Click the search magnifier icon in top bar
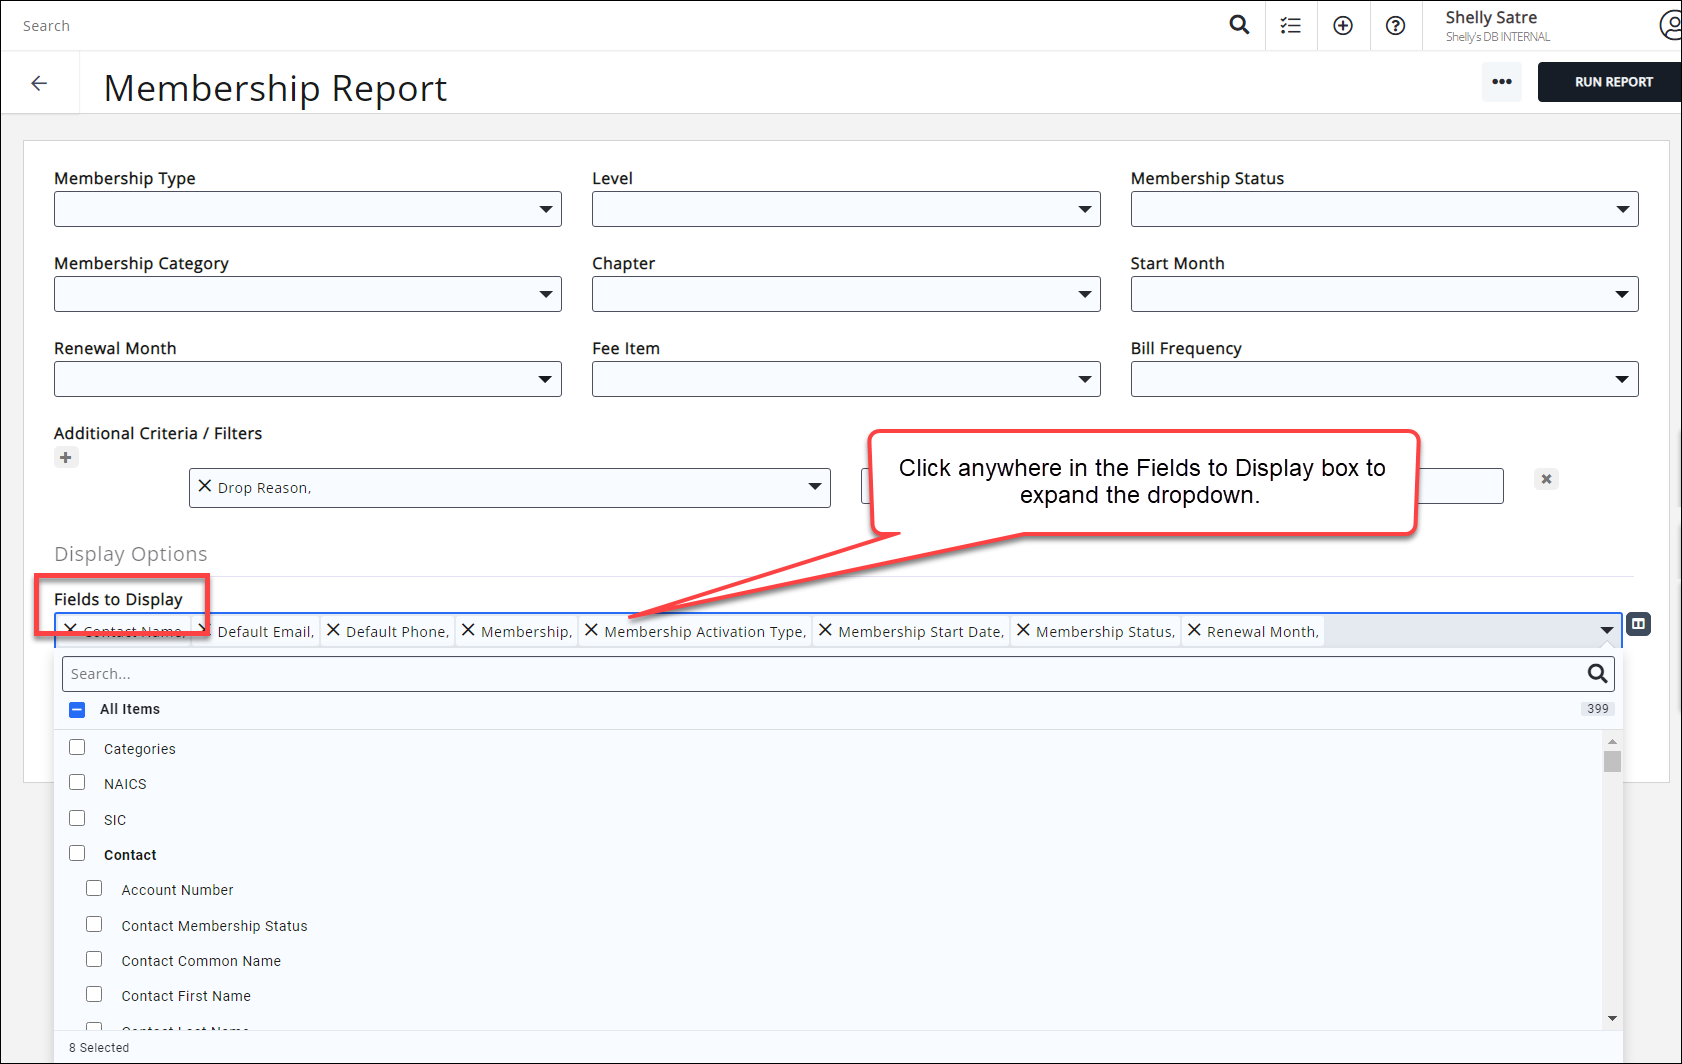Screen dimensions: 1682x1064 click(x=1239, y=25)
